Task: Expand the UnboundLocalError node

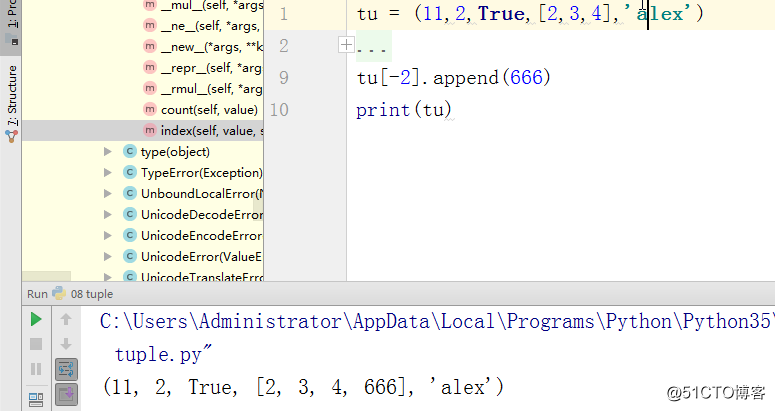Action: 107,194
